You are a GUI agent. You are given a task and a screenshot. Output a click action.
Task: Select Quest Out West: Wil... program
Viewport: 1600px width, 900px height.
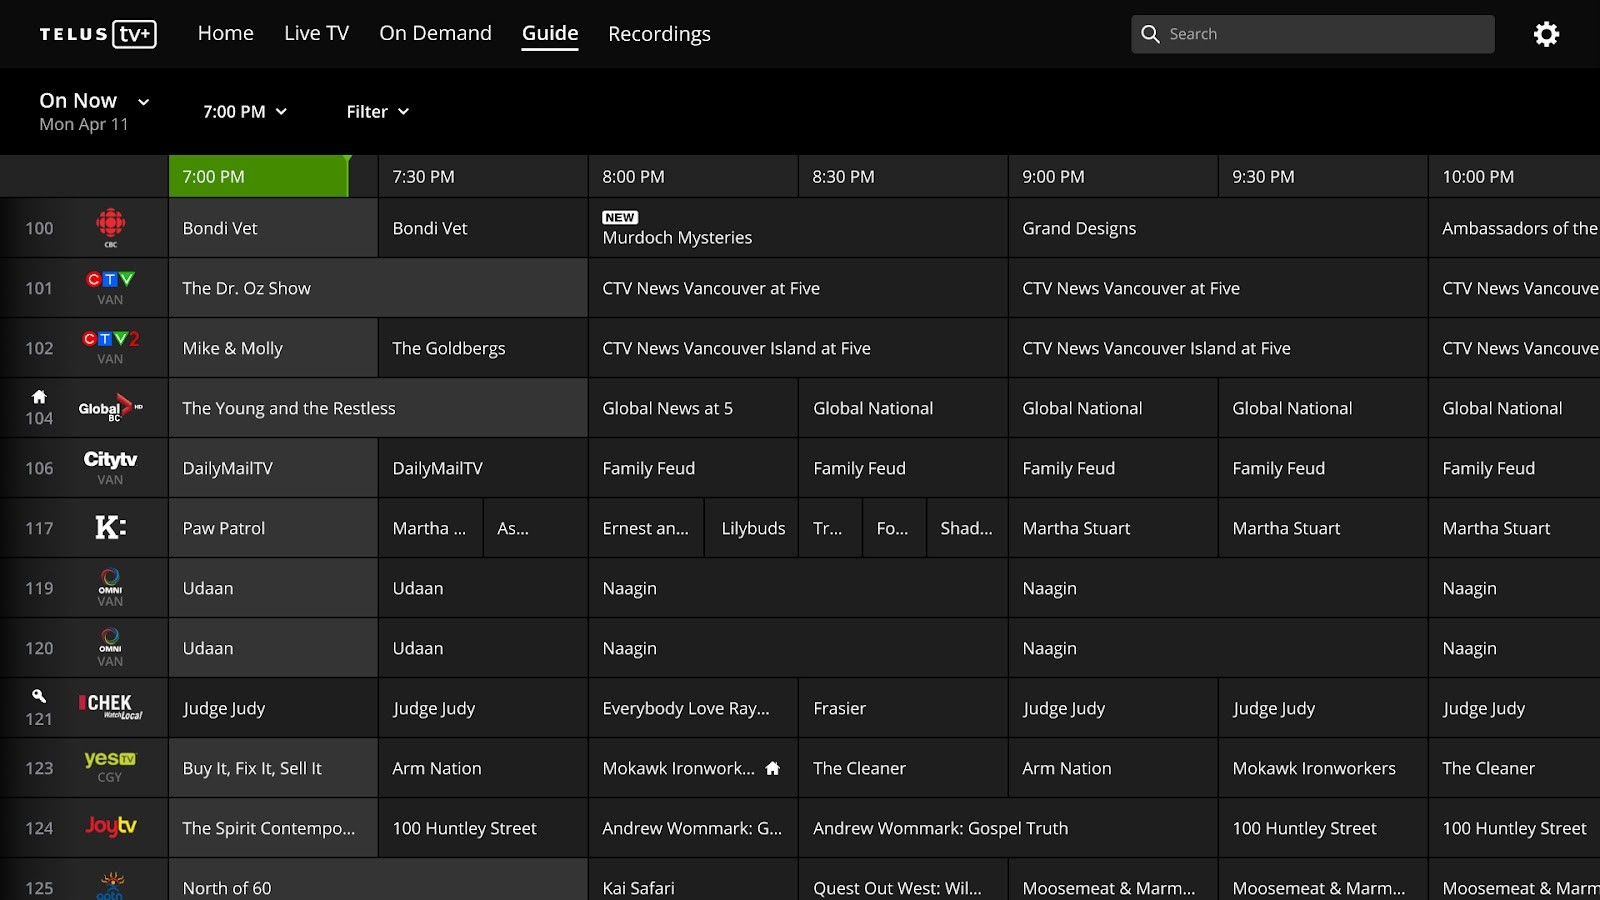pos(903,880)
